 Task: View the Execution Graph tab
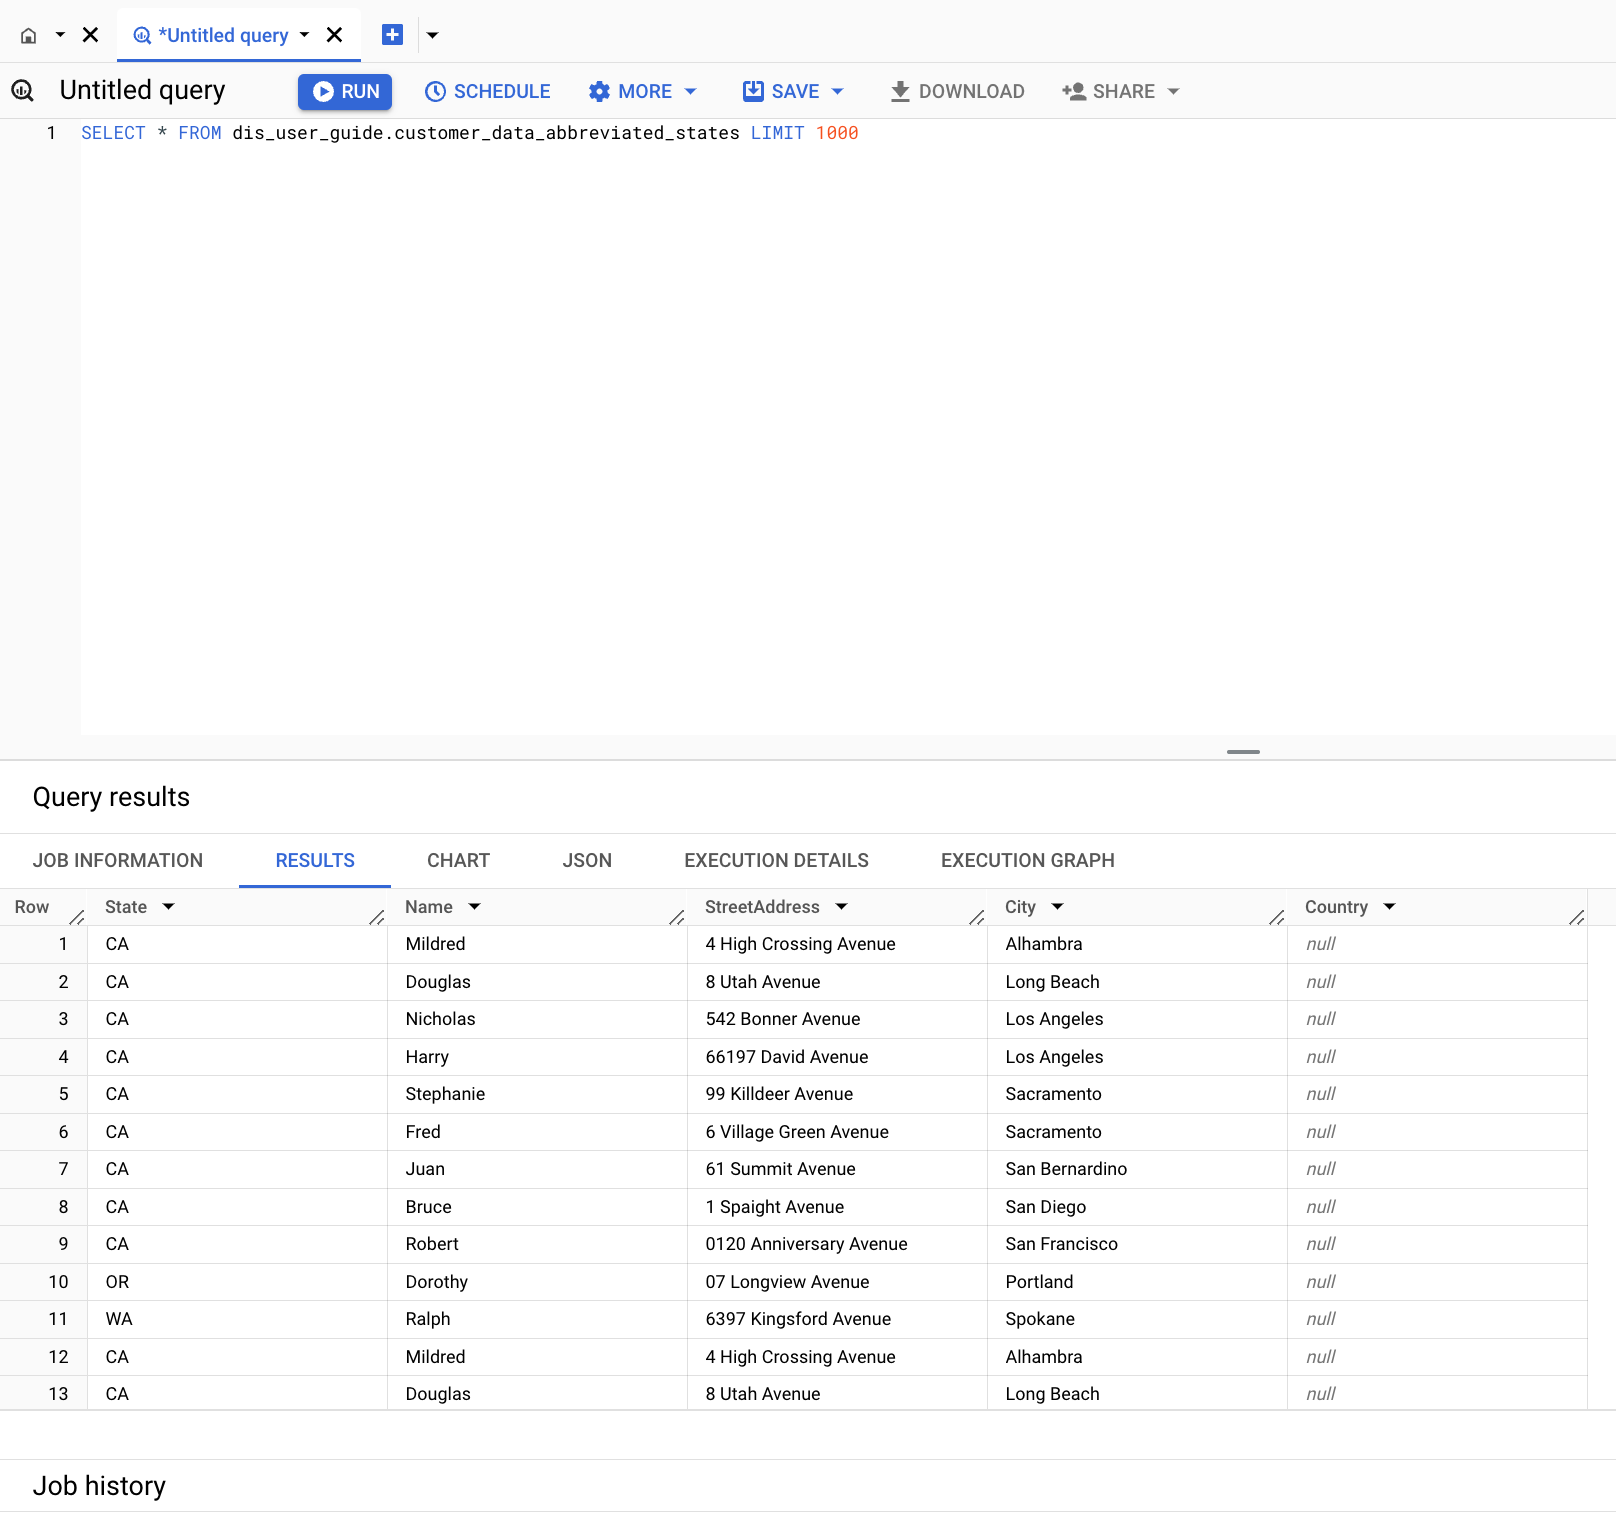coord(1027,860)
